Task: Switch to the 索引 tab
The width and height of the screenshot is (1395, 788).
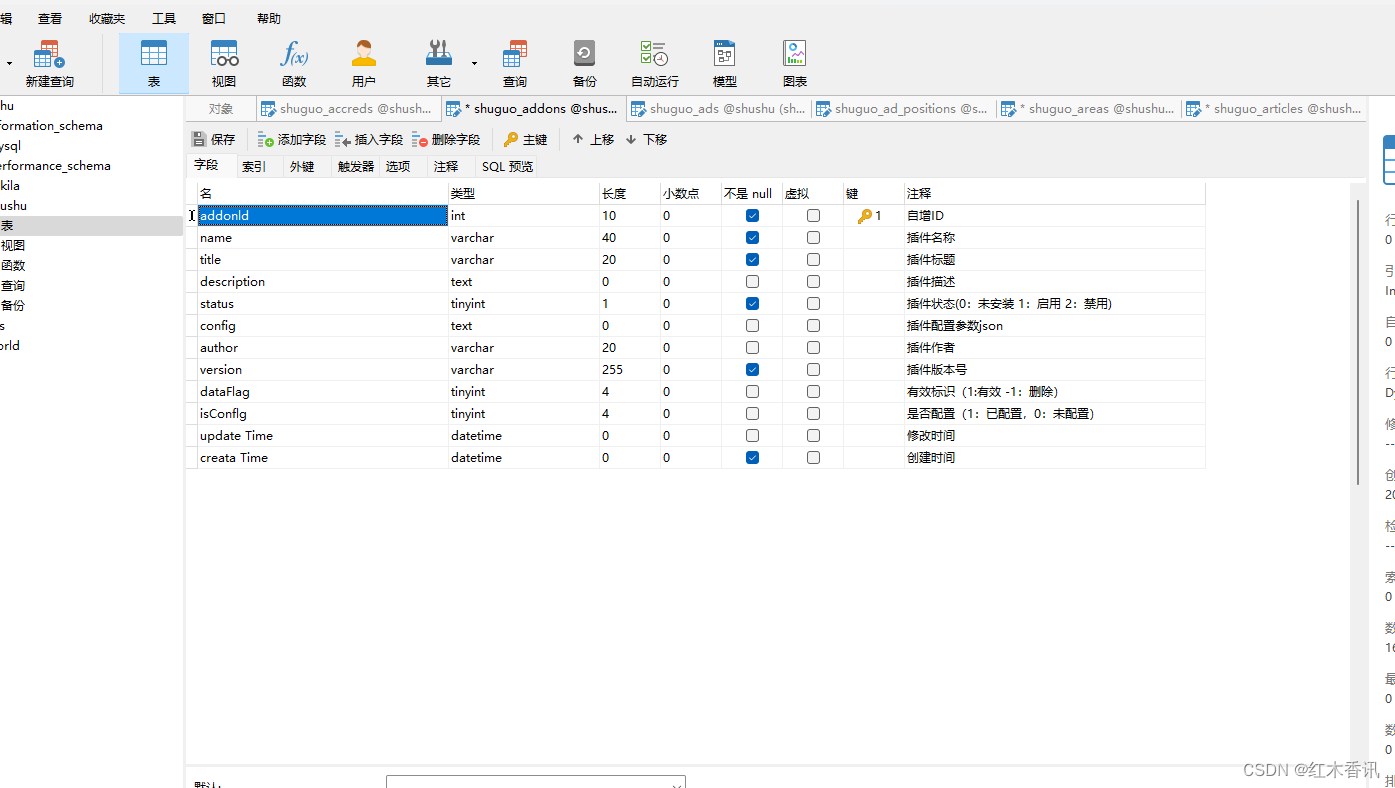Action: coord(254,166)
